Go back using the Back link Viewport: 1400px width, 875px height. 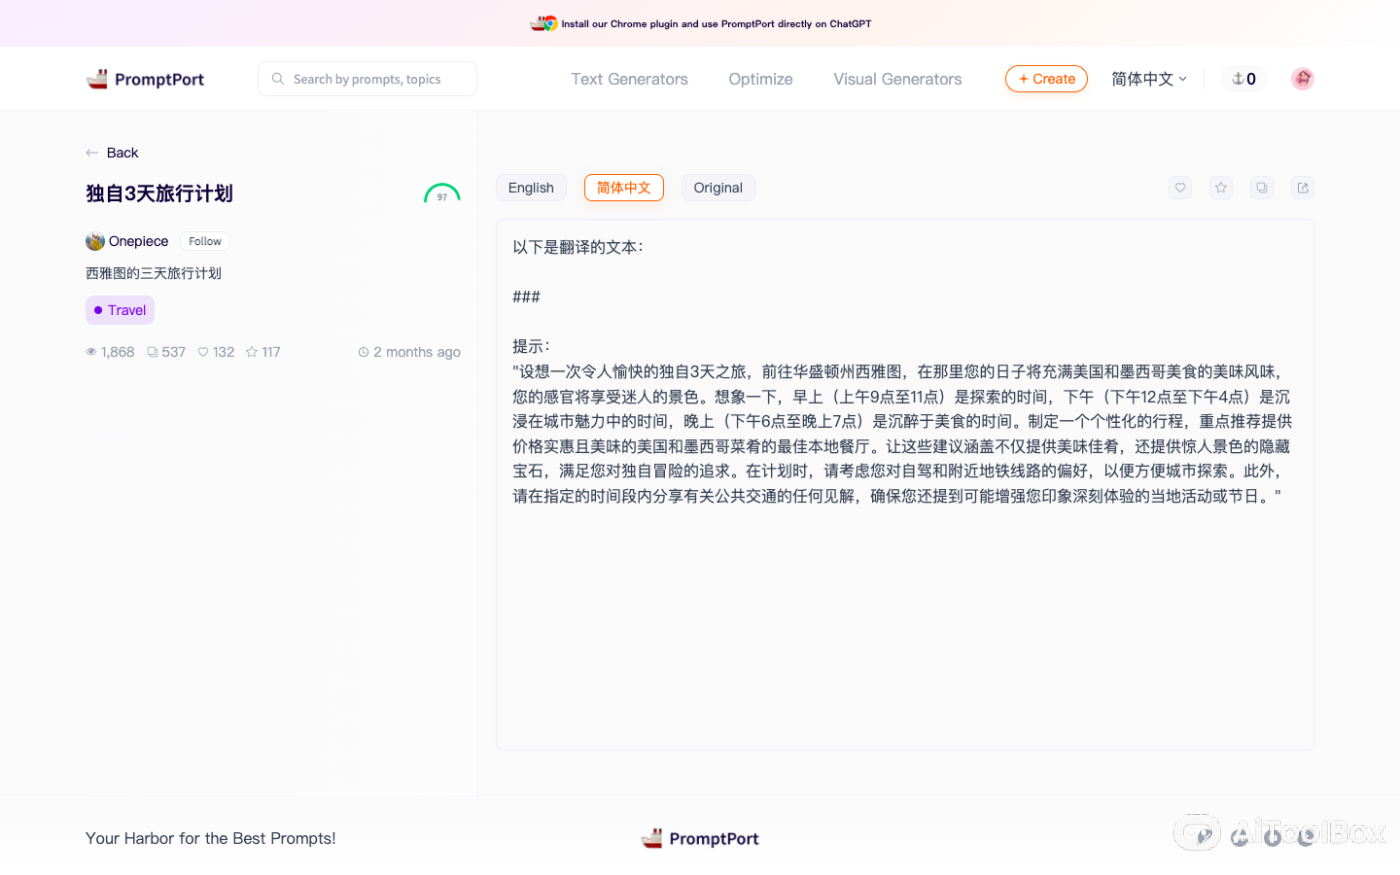pyautogui.click(x=111, y=152)
